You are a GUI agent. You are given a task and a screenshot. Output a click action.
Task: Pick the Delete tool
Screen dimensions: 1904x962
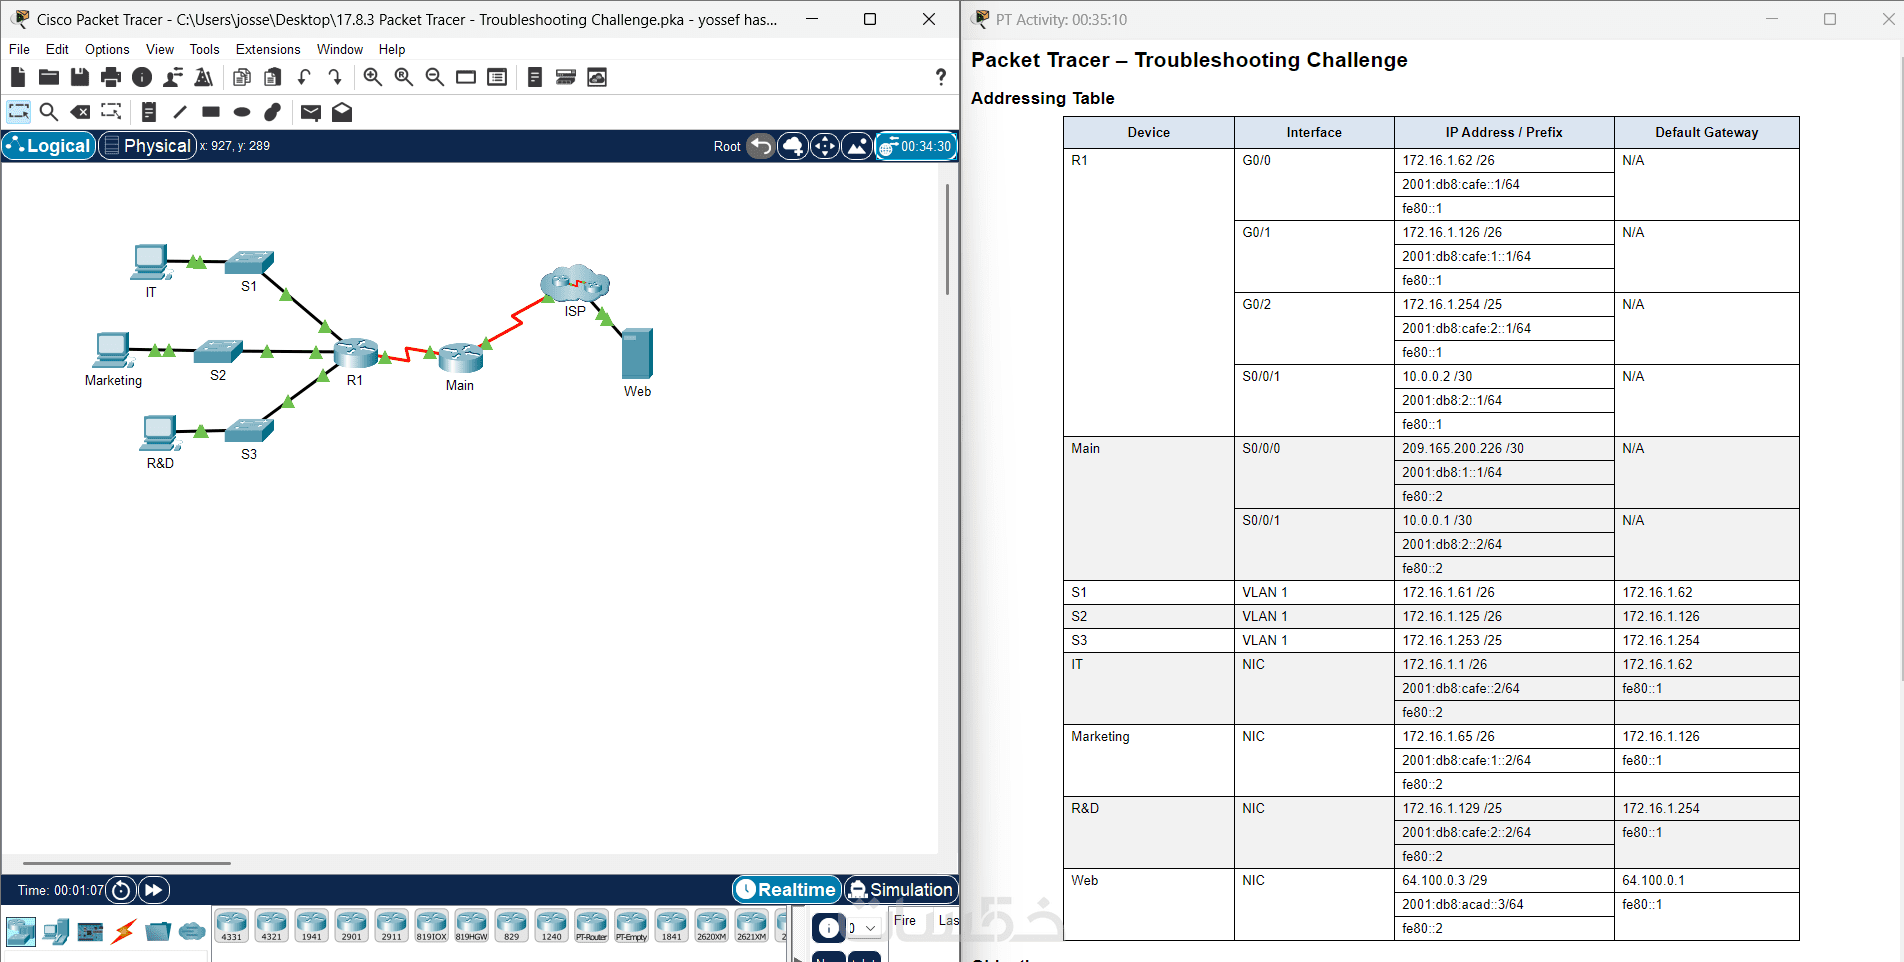pyautogui.click(x=80, y=112)
